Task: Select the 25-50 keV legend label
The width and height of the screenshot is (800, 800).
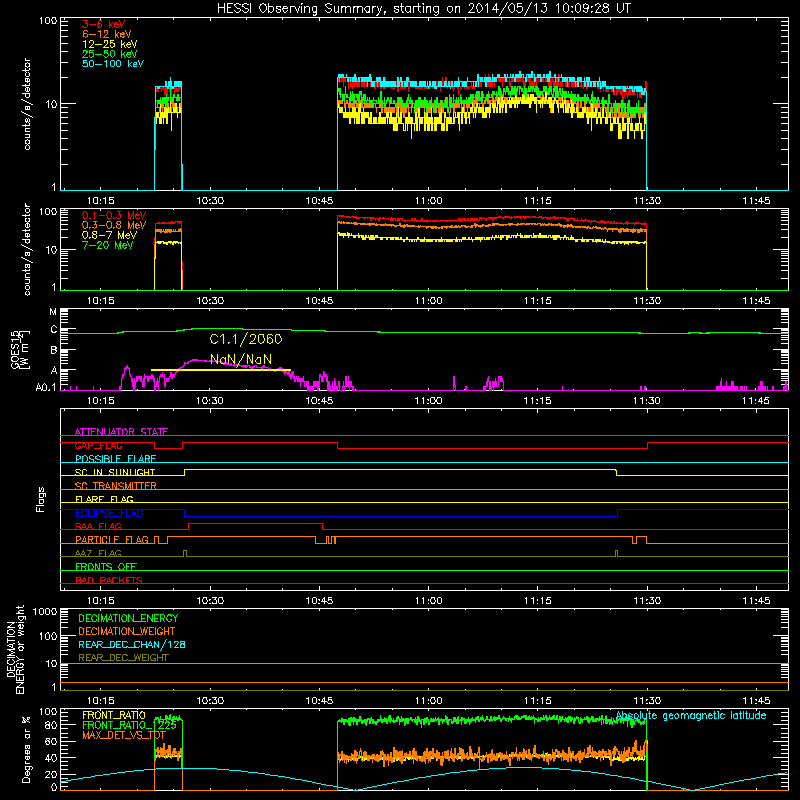Action: coord(109,54)
